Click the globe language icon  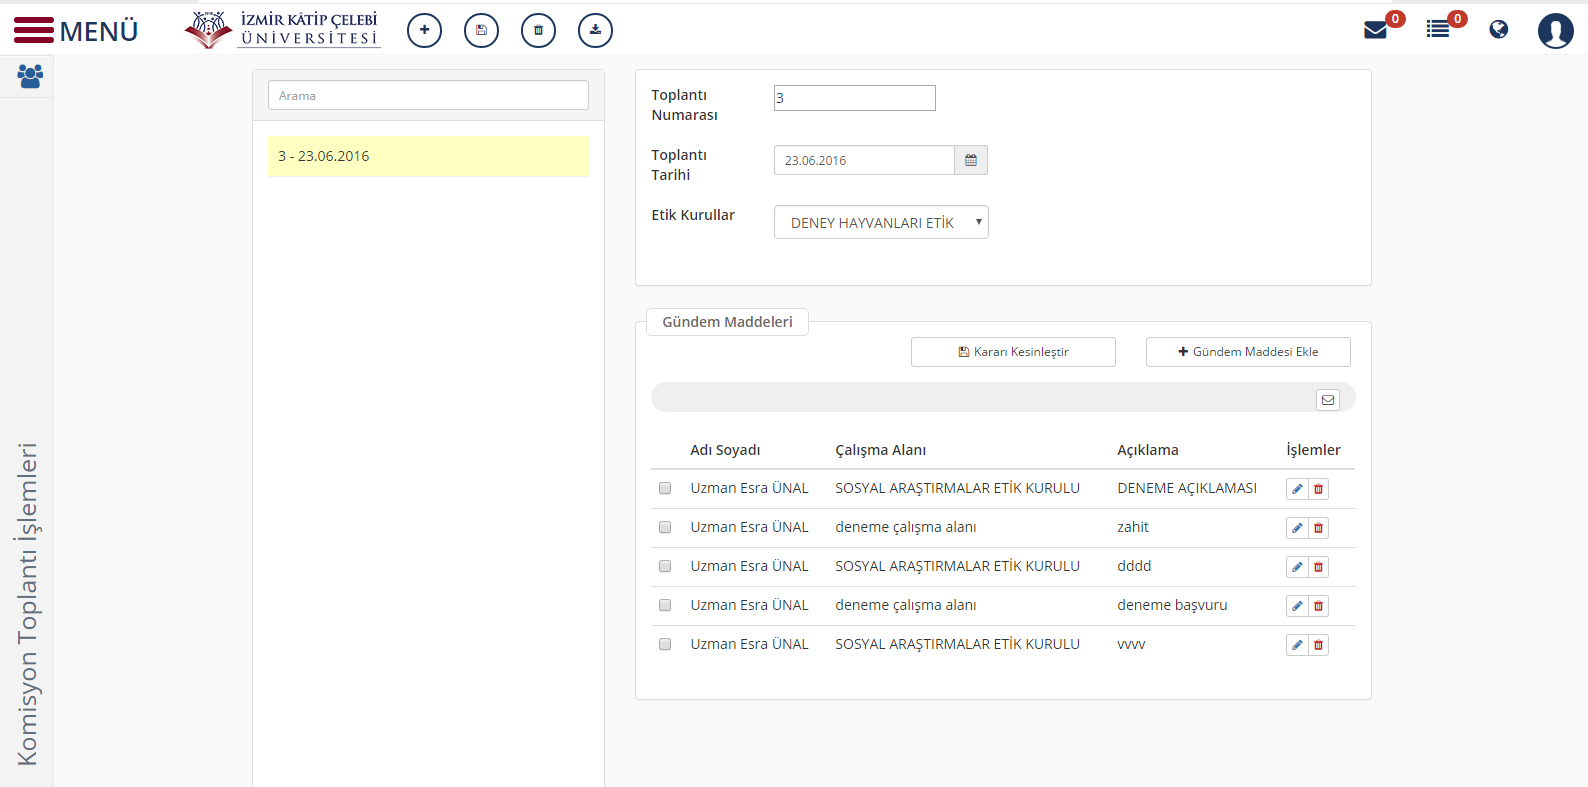(1498, 30)
